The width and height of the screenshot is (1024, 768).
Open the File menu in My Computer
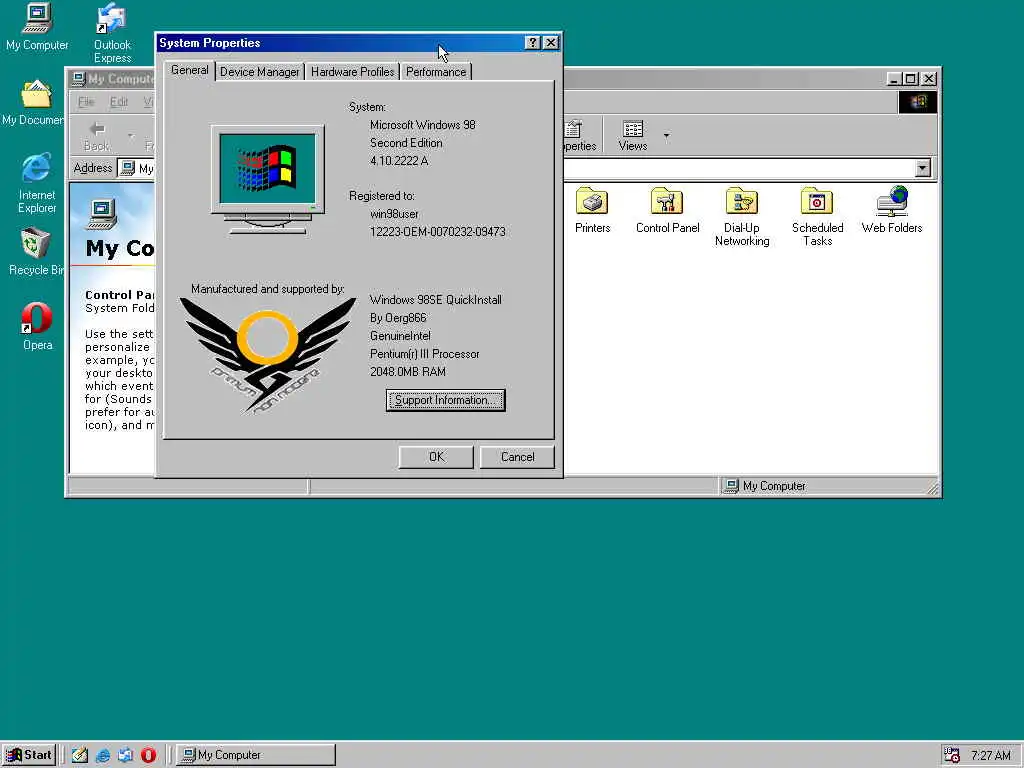86,102
